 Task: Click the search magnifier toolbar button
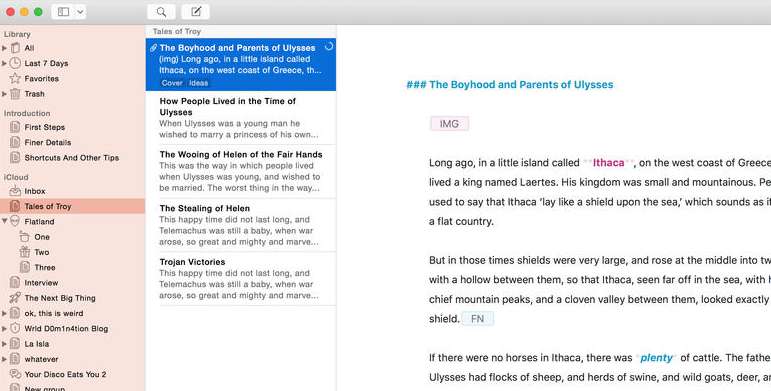(x=161, y=12)
